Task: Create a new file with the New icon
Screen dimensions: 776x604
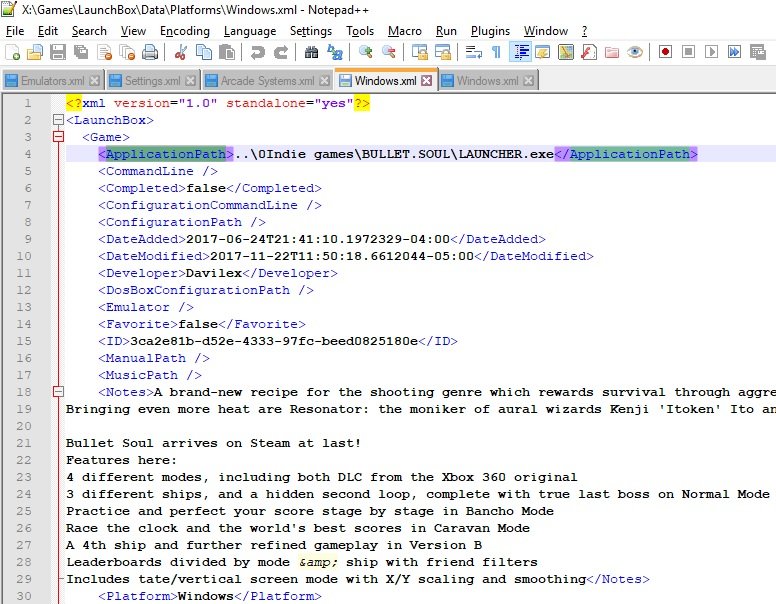Action: point(12,52)
